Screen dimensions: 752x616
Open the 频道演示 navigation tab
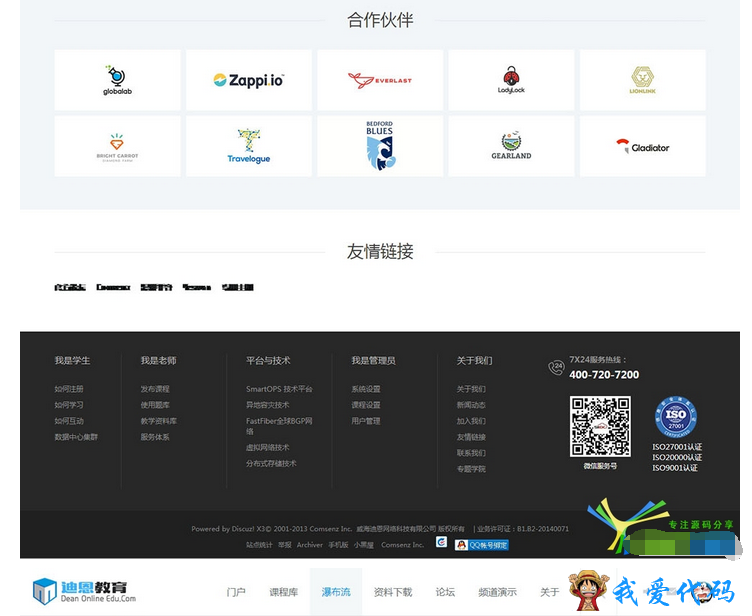pyautogui.click(x=497, y=592)
